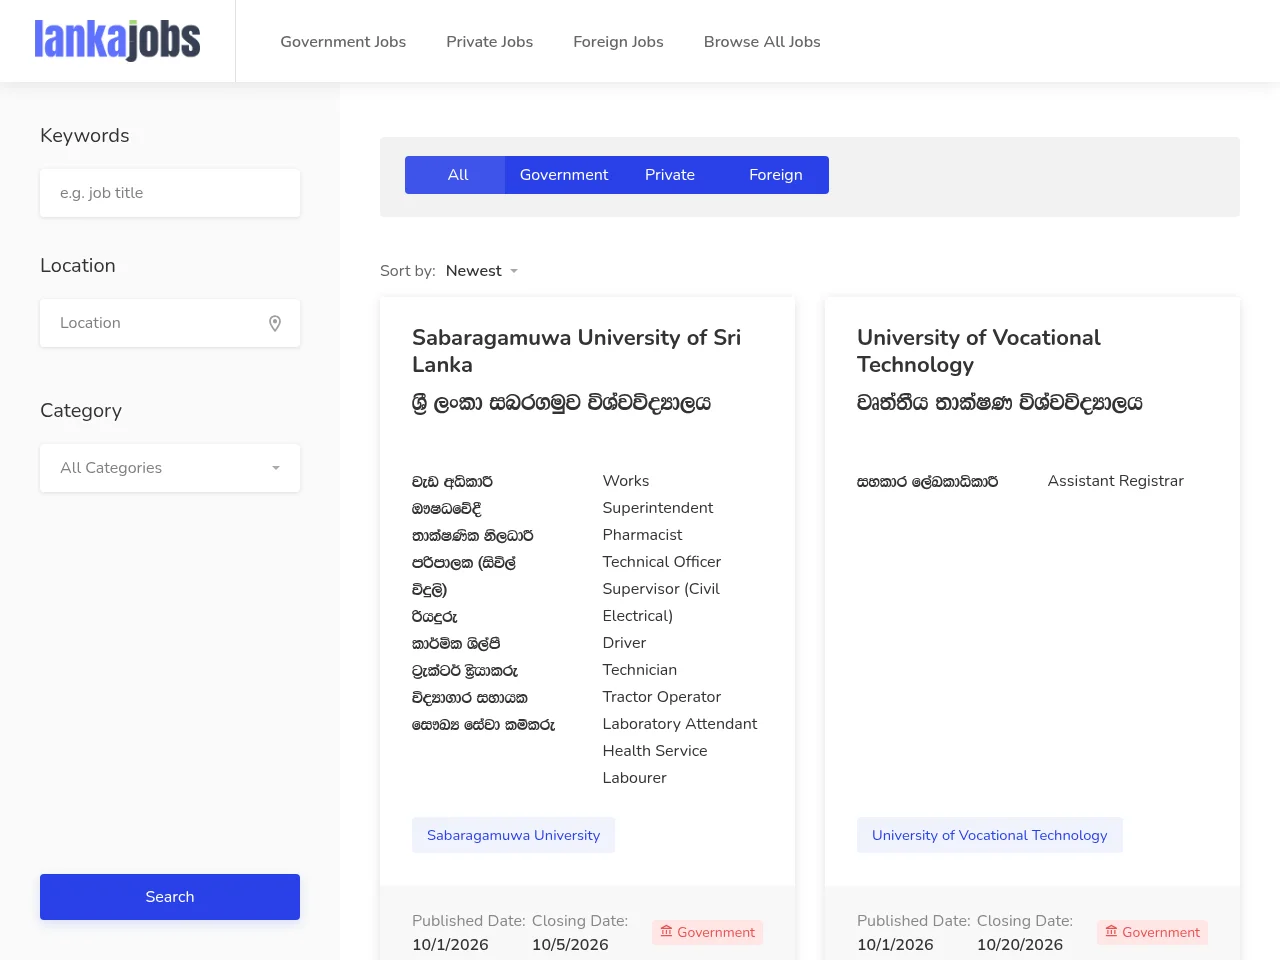1280x960 pixels.
Task: Click the Sinhala title වෘත්තීය තාක්ෂණ විශ්වවිද්‍යාලය
Action: (x=1000, y=403)
